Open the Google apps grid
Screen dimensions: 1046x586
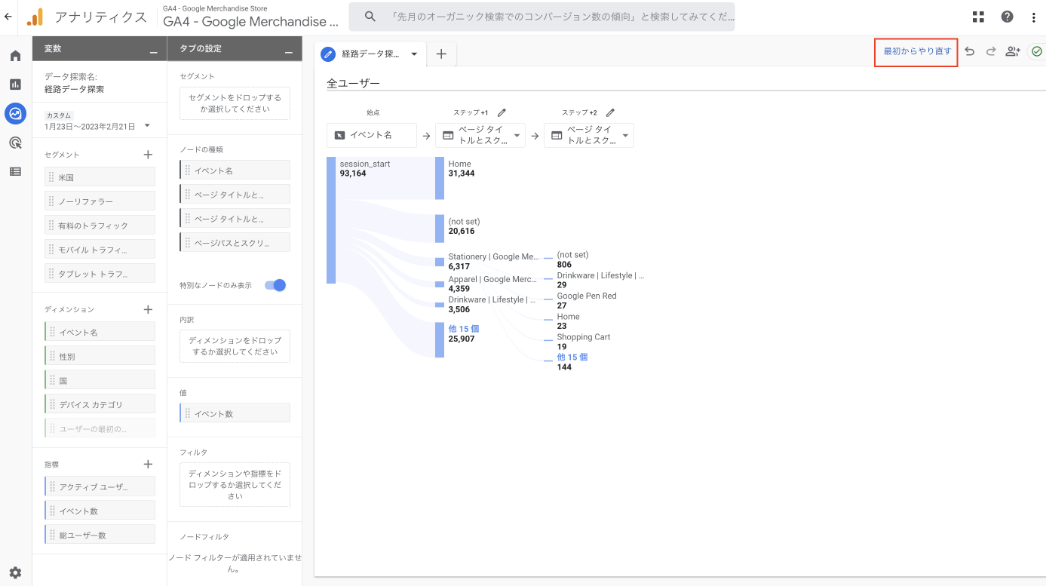[978, 17]
